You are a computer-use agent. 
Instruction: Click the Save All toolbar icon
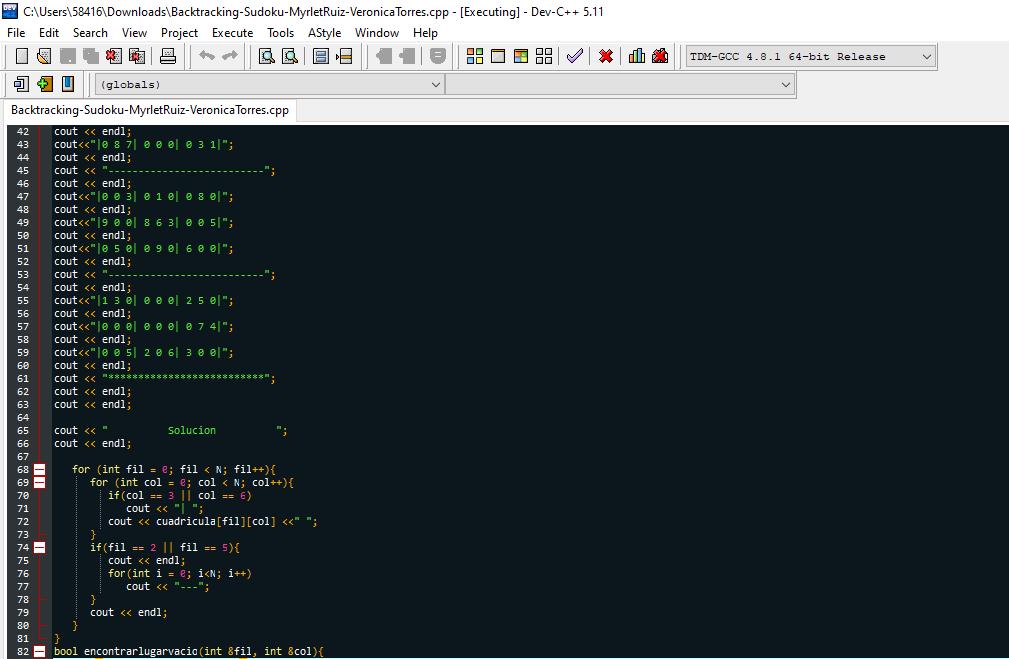click(x=91, y=57)
